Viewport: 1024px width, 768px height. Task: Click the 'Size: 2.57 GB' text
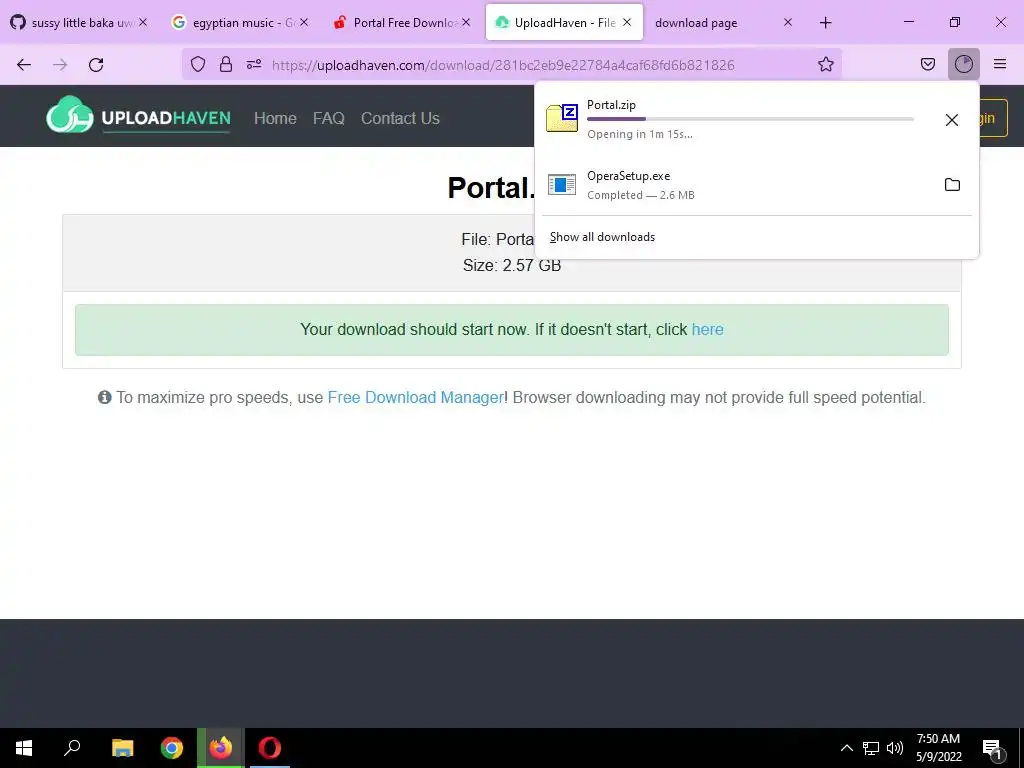coord(512,265)
